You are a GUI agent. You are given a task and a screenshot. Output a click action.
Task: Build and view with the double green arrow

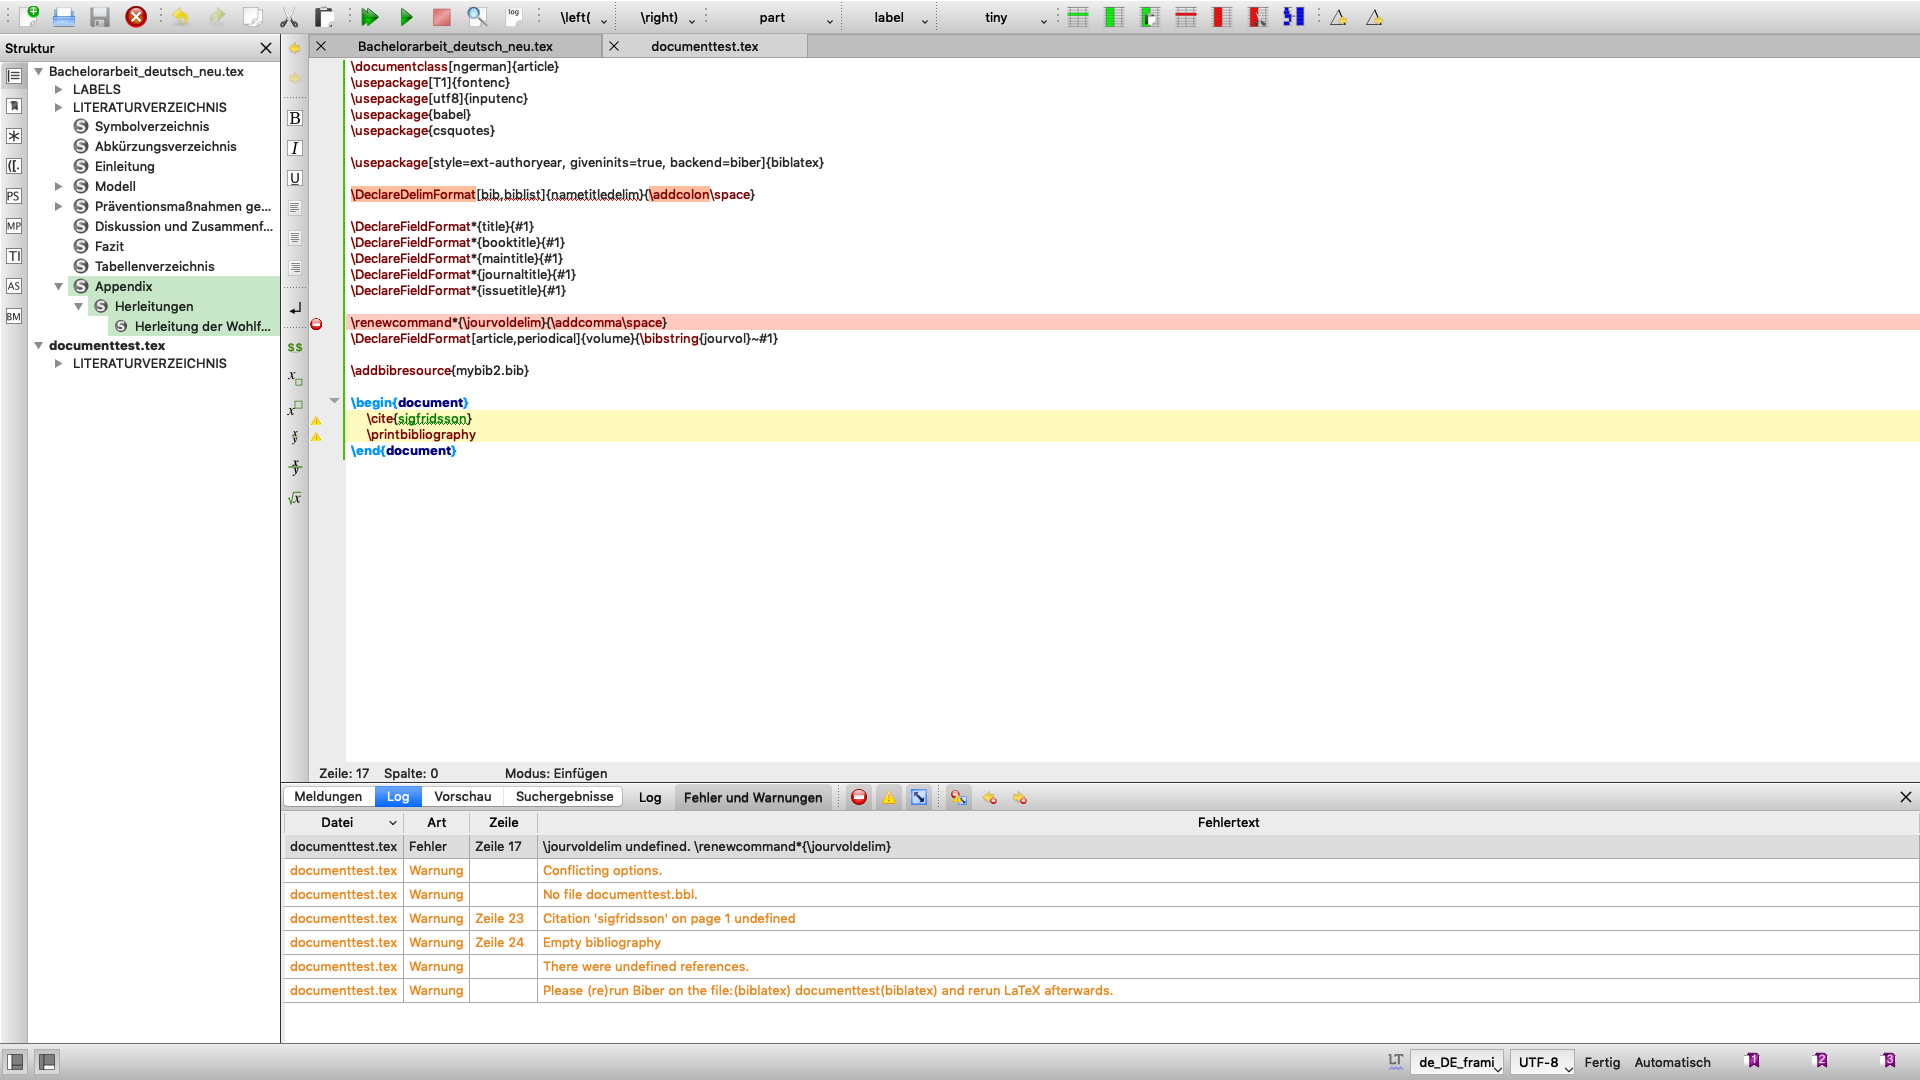370,16
